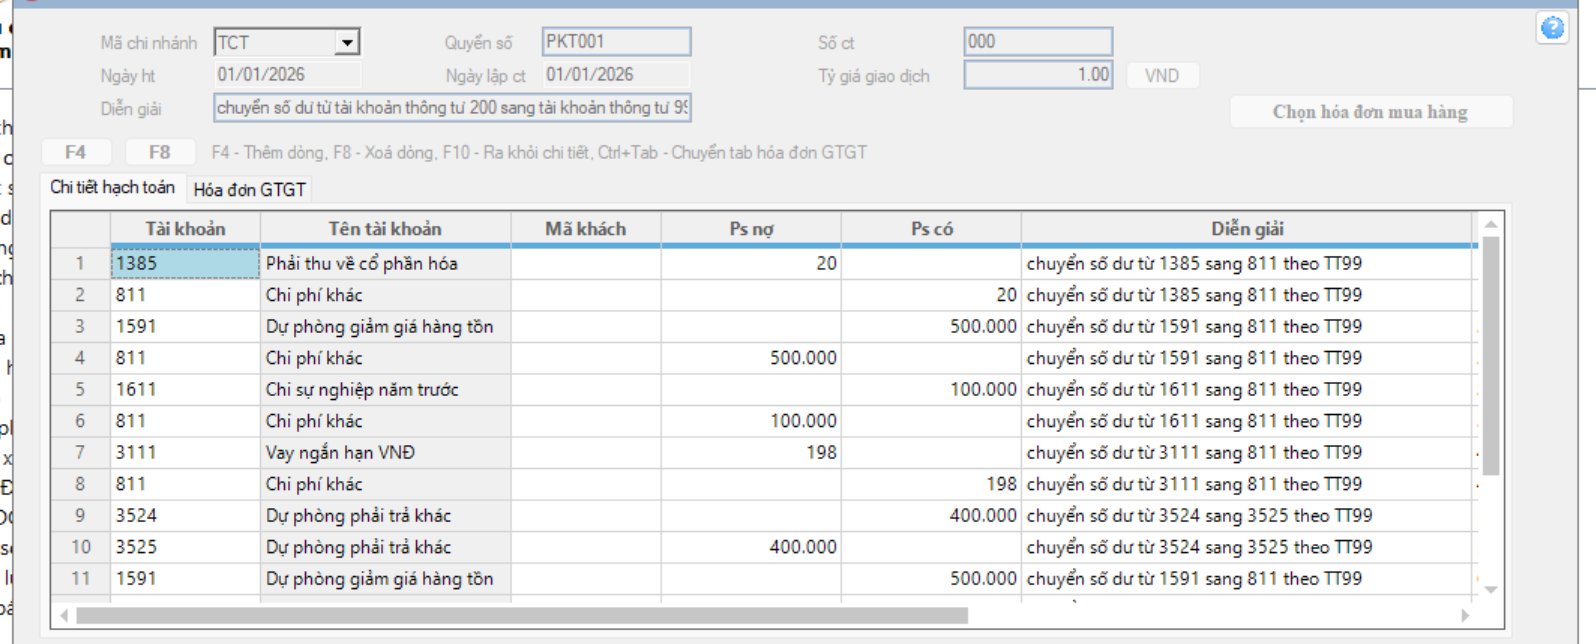Open the Mã chi nhánh dropdown arrow

(x=347, y=42)
